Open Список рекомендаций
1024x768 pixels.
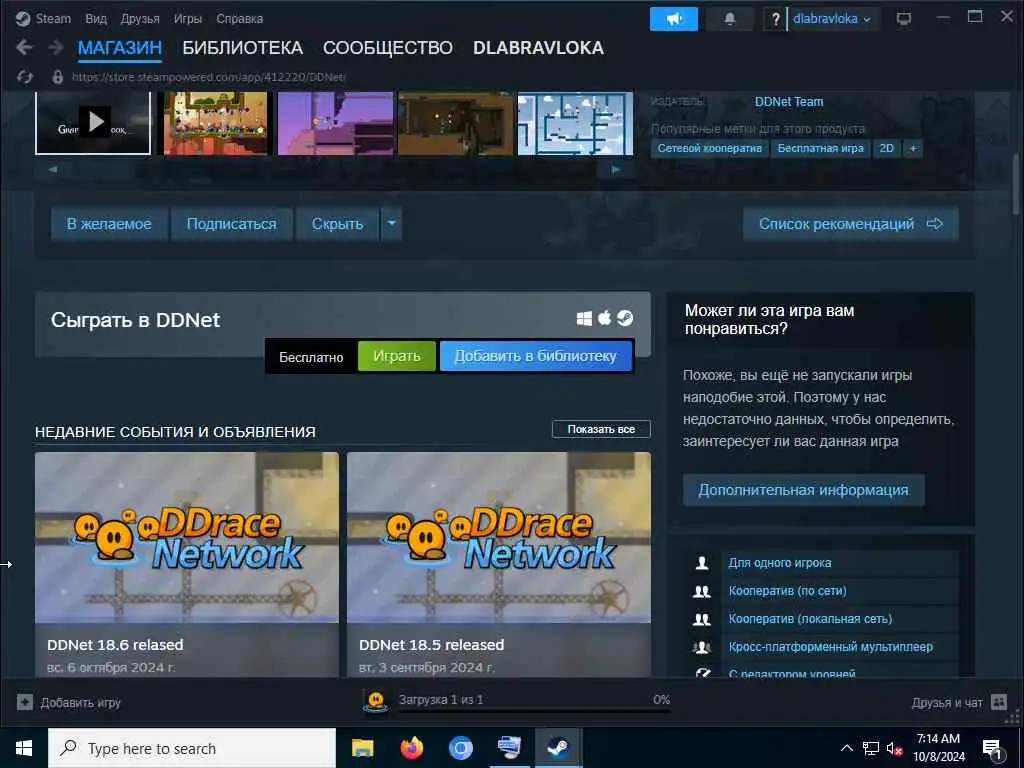click(850, 224)
